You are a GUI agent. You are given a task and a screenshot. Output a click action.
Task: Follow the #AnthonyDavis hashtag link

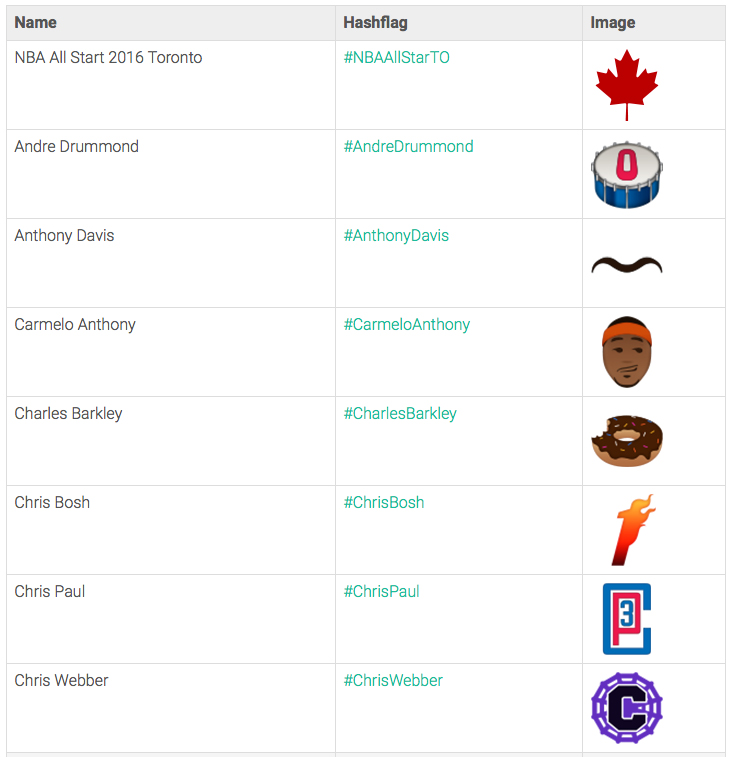point(396,236)
